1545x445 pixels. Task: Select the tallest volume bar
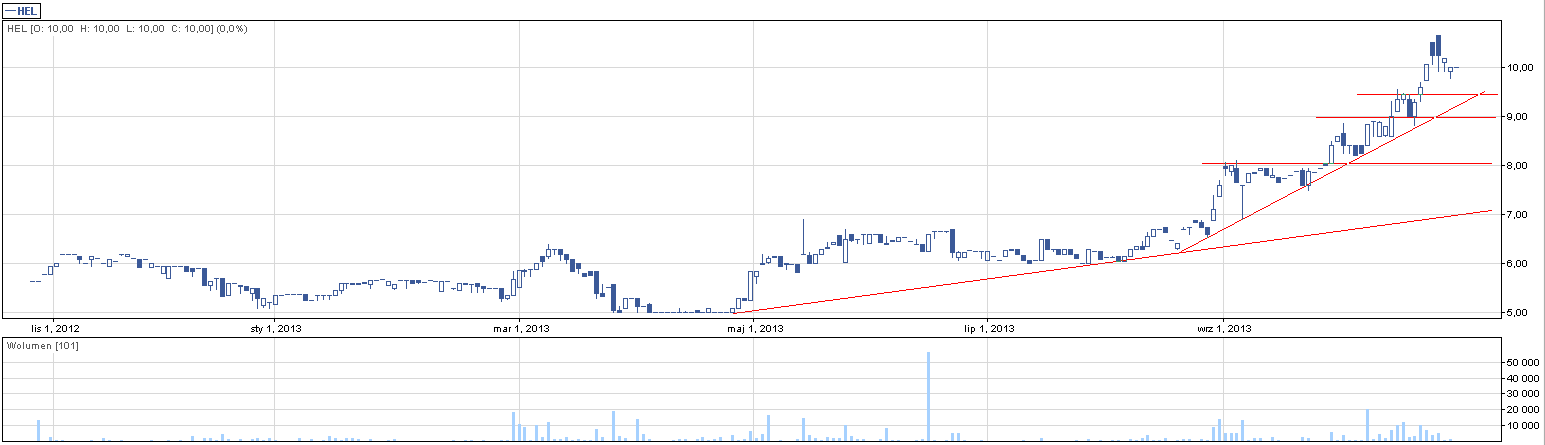pos(928,396)
